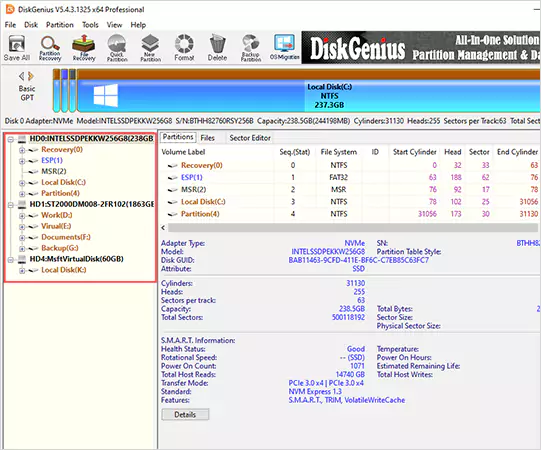Image resolution: width=541 pixels, height=450 pixels.
Task: Click the partition icon beside Recovery(0) in the table
Action: click(x=173, y=166)
